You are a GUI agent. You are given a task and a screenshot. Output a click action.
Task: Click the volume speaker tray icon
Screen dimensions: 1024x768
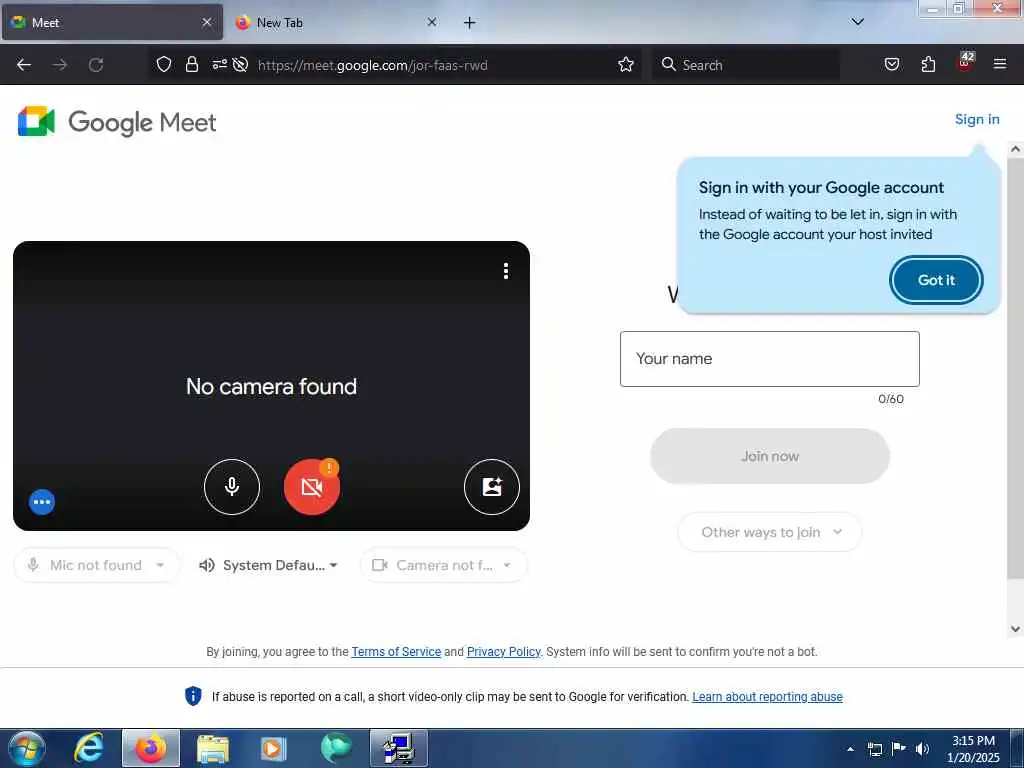(x=922, y=749)
